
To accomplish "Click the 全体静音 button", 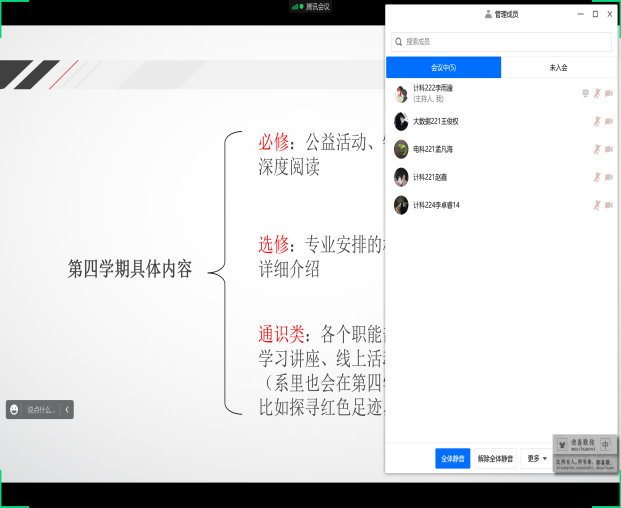I will tap(452, 458).
